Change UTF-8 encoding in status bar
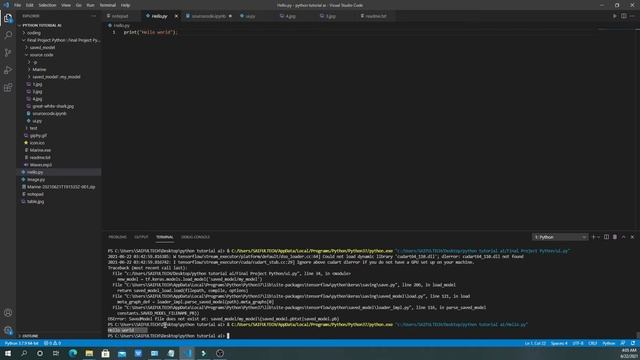Image resolution: width=640 pixels, height=360 pixels. tap(578, 343)
